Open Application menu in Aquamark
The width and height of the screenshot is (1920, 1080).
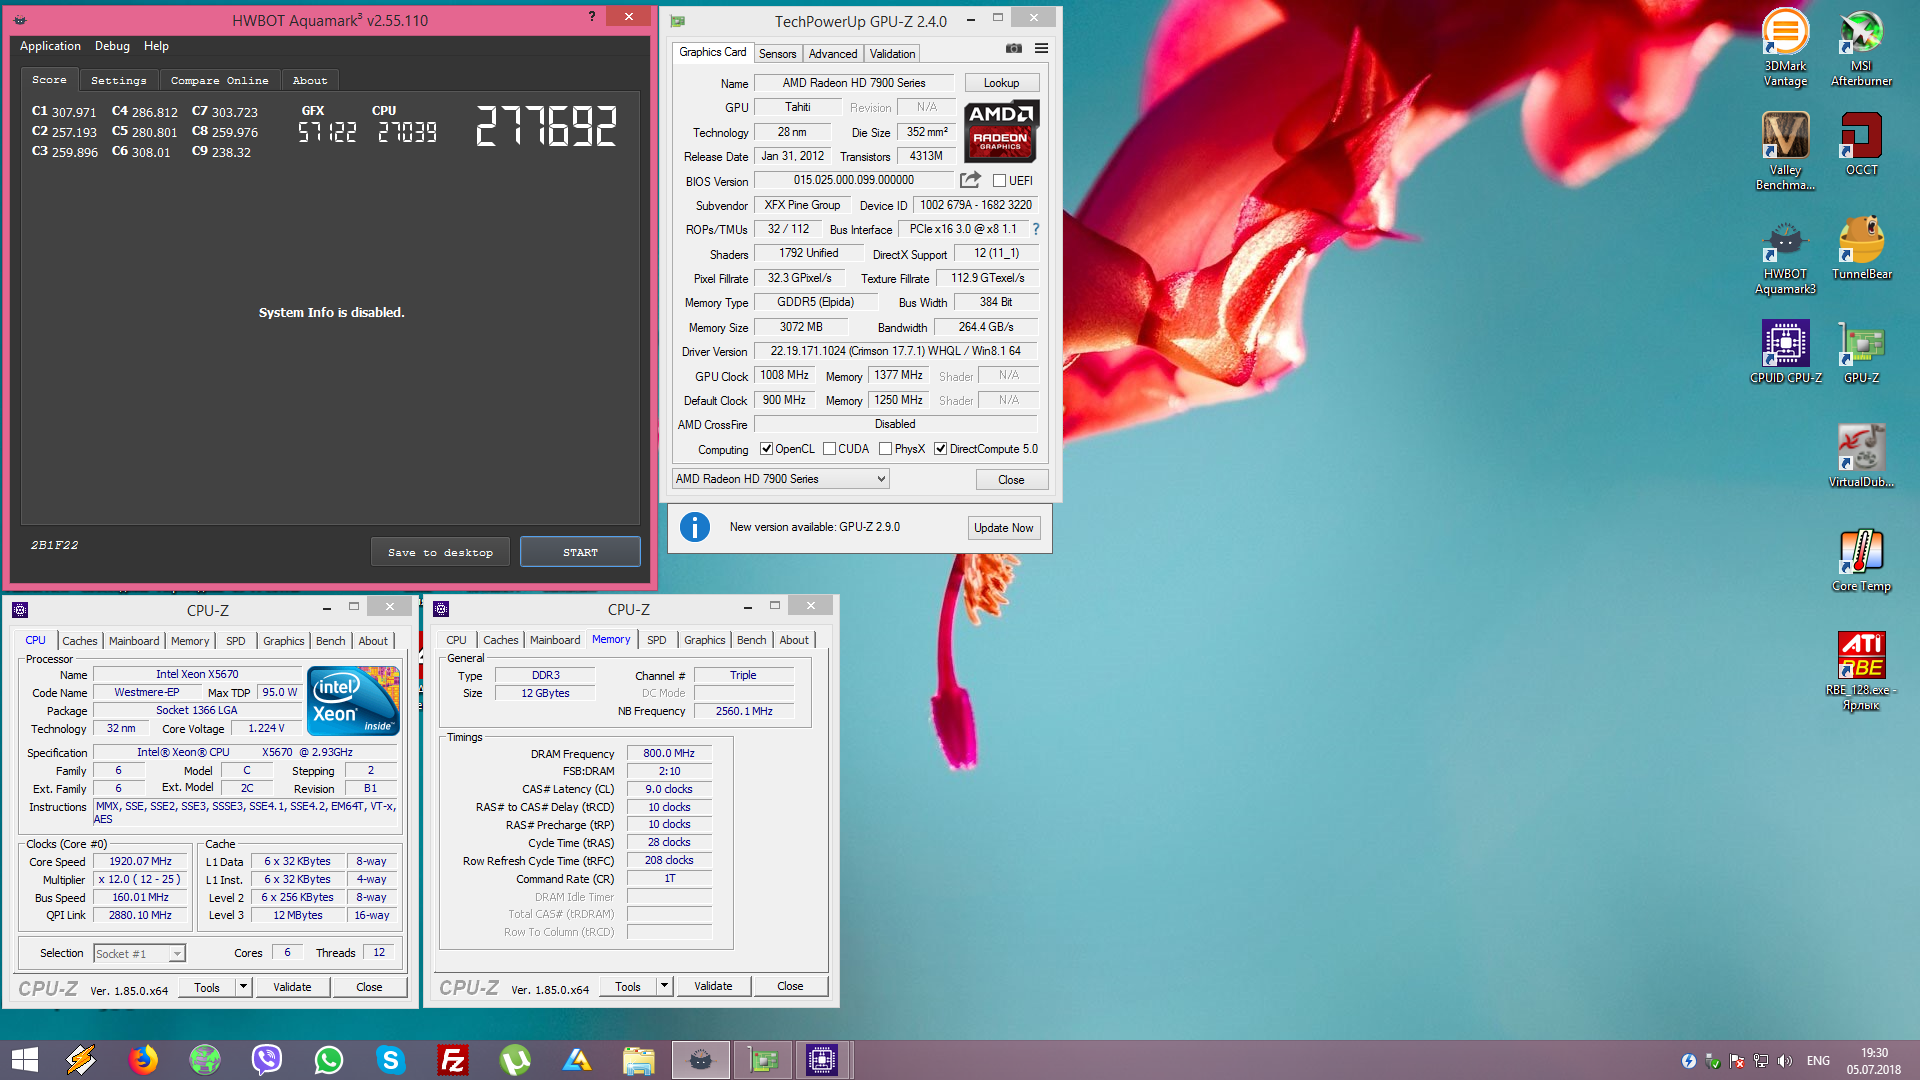click(50, 46)
